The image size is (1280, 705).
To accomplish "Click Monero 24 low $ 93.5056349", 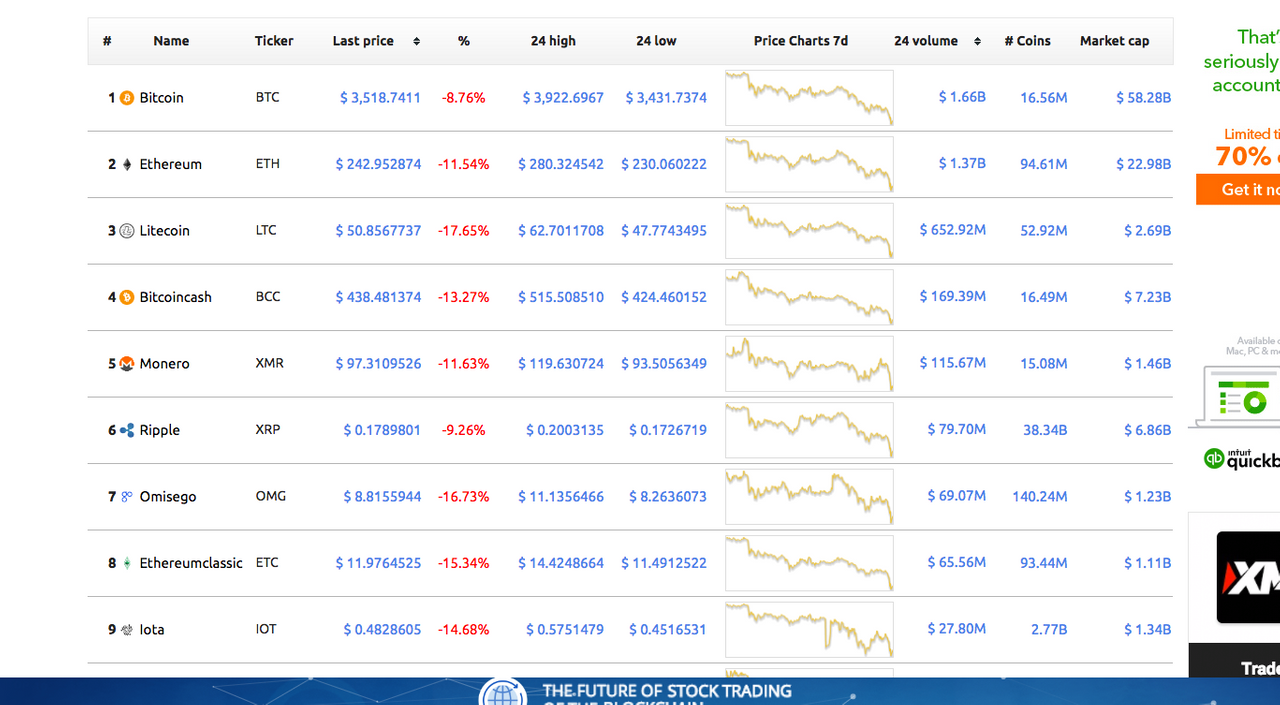I will coord(664,364).
